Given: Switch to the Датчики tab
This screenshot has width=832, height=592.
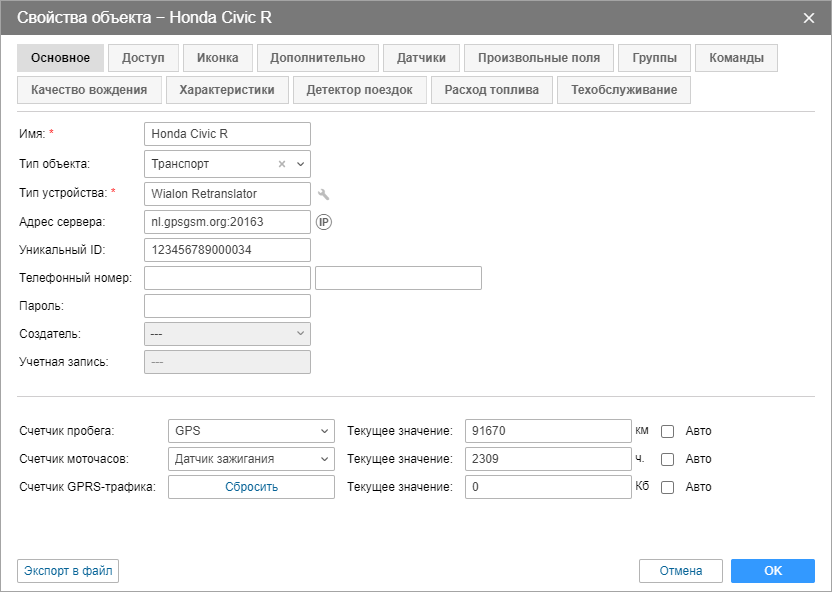Looking at the screenshot, I should point(421,58).
